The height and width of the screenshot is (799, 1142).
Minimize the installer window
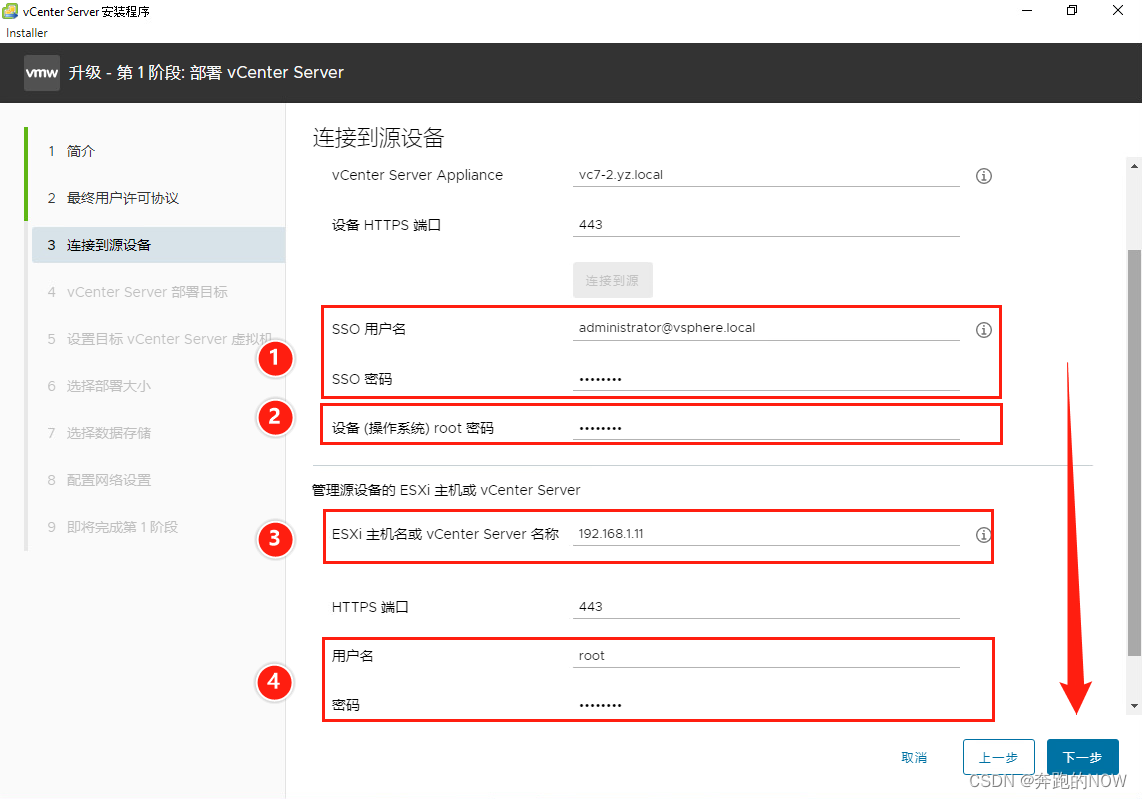pos(1027,11)
